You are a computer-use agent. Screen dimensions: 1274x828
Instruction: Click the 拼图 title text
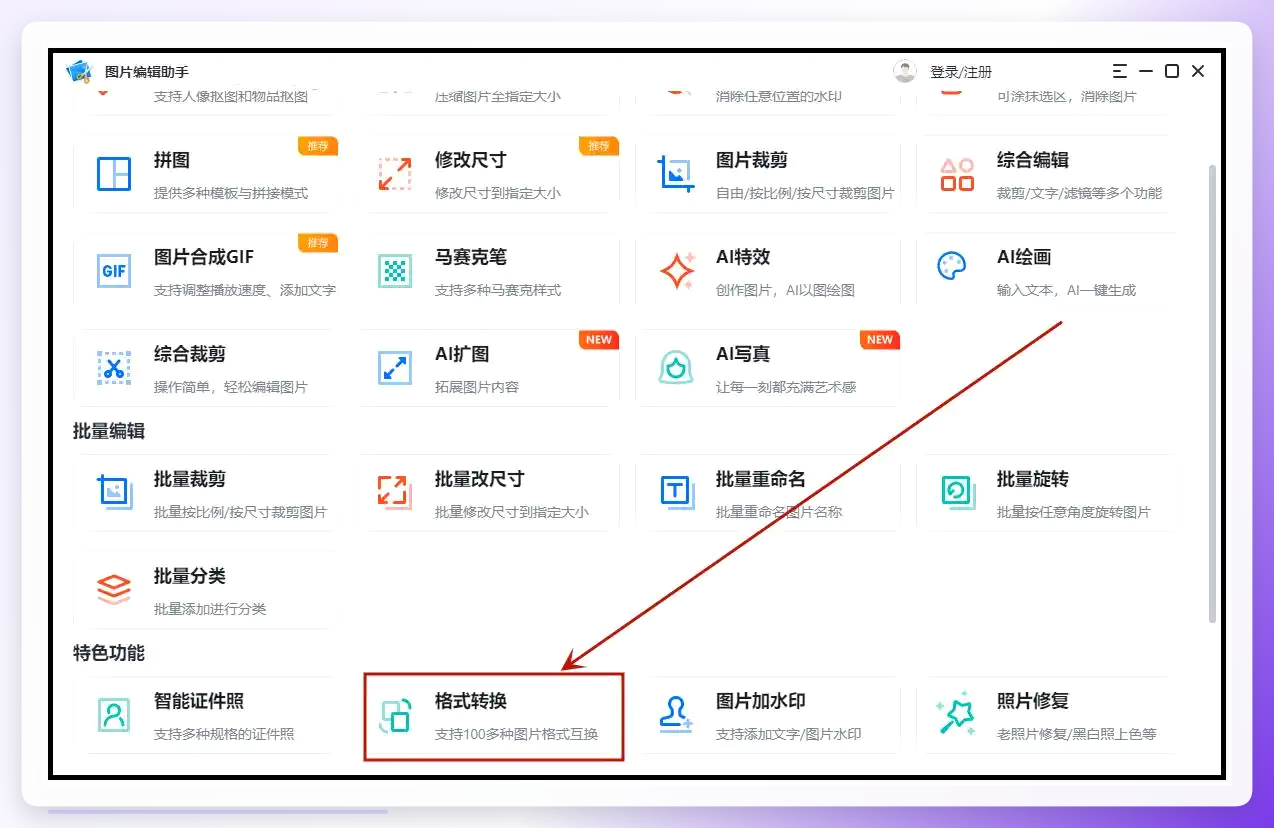click(x=172, y=160)
